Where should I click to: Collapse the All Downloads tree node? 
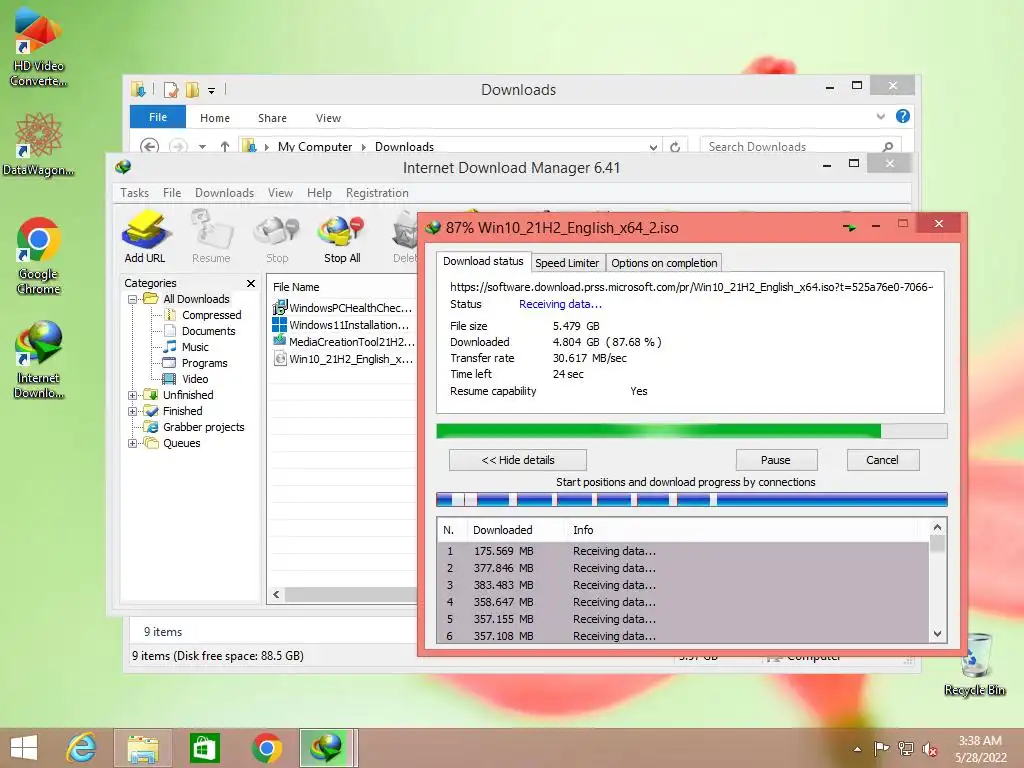(133, 299)
